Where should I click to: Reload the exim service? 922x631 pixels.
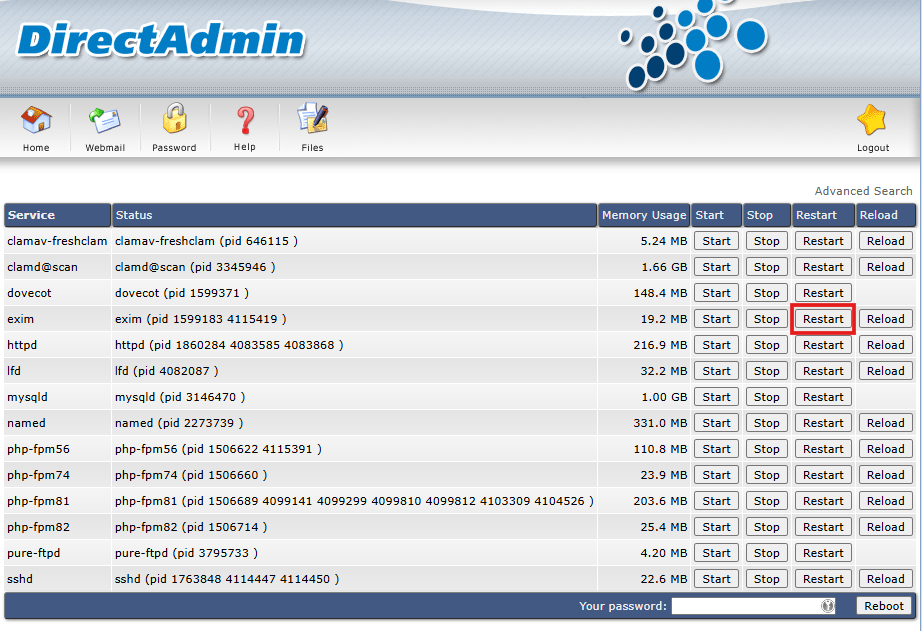[886, 319]
